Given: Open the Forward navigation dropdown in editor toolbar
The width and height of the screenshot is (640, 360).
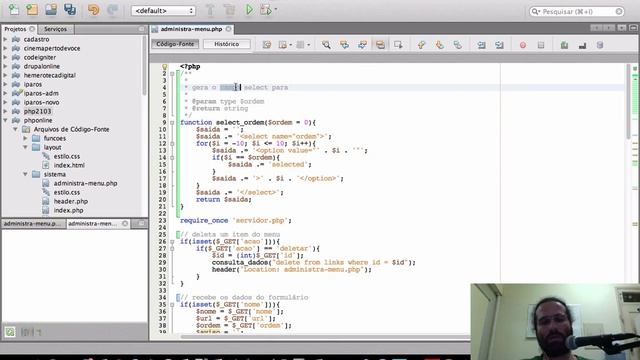Looking at the screenshot, I should 308,45.
